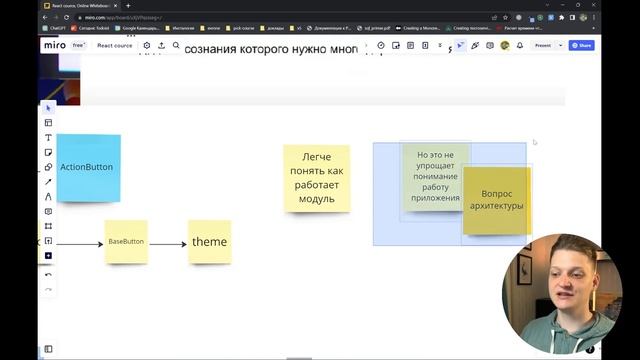
Task: Select the Connection line arrow tool
Action: click(48, 182)
